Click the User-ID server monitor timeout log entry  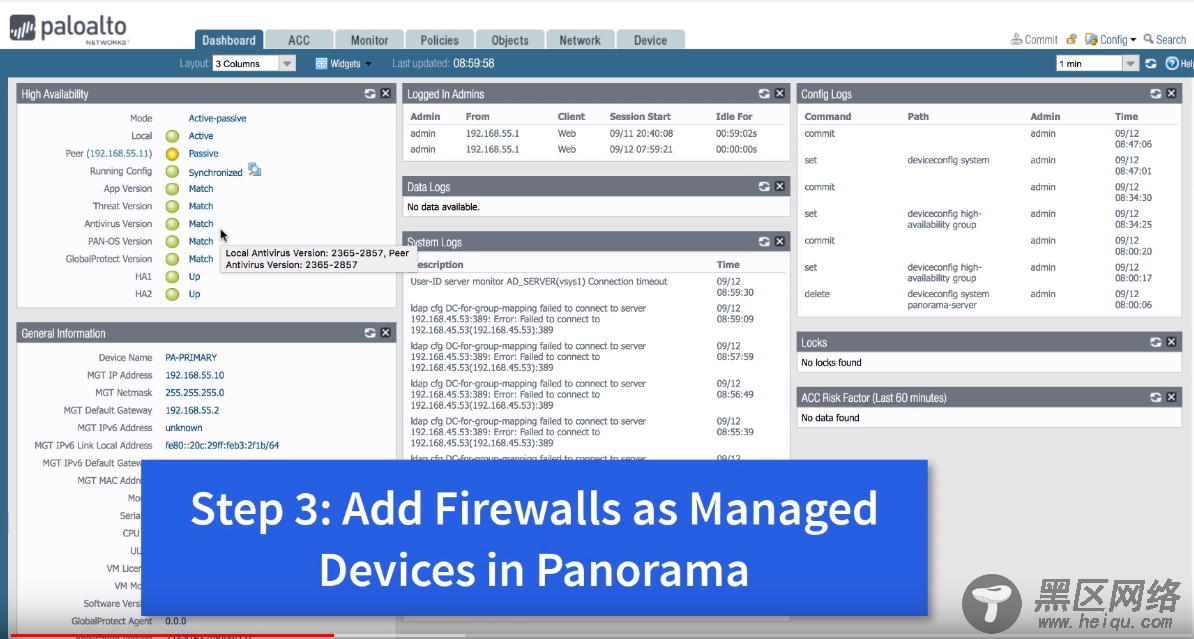point(538,282)
